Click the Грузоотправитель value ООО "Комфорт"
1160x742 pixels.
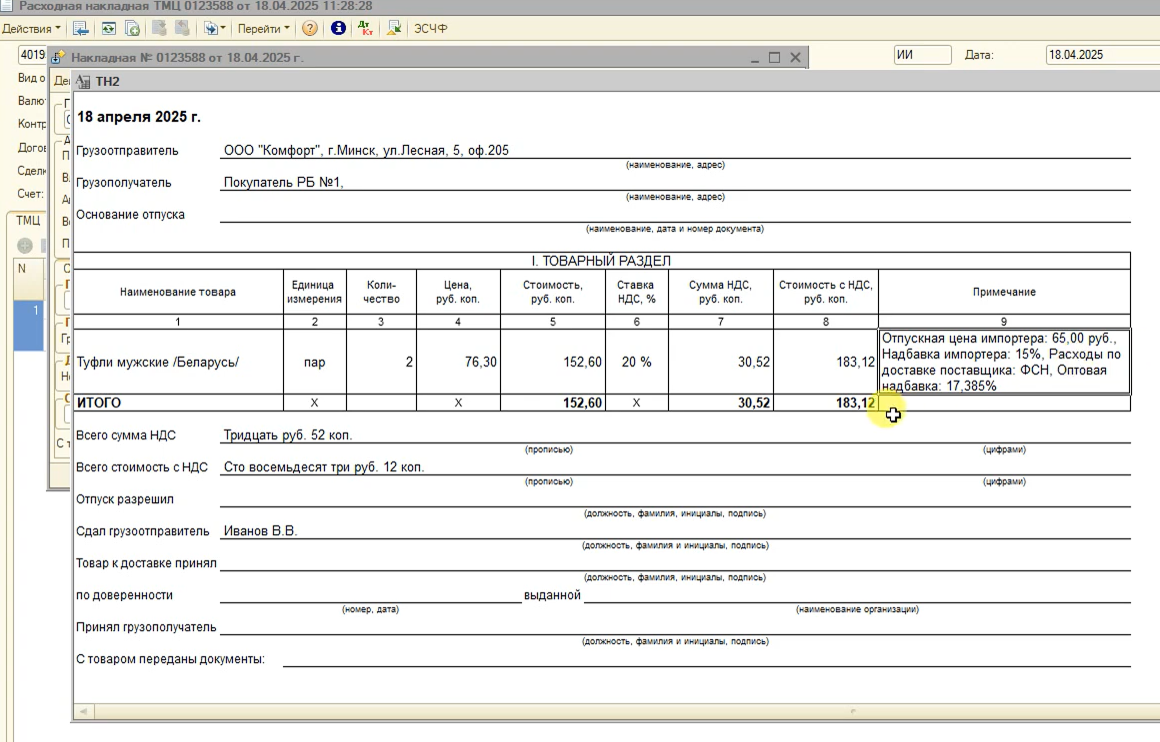pos(366,150)
